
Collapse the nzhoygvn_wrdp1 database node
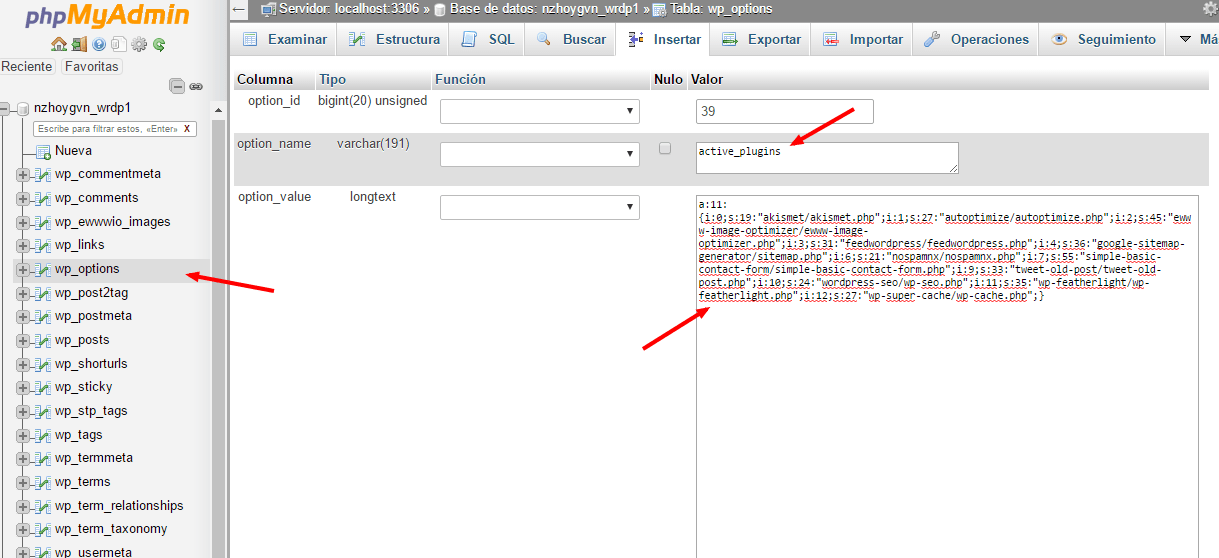tap(6, 108)
